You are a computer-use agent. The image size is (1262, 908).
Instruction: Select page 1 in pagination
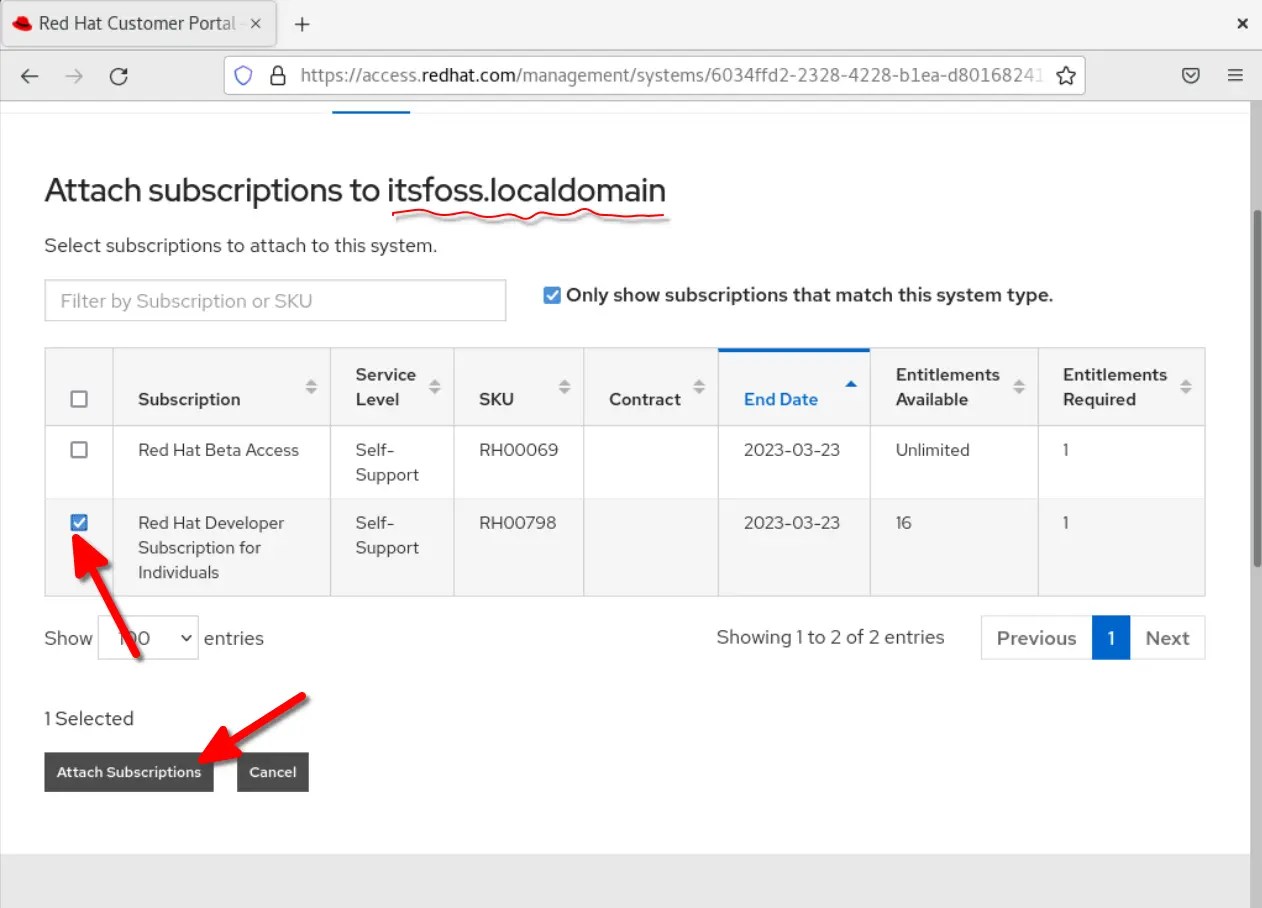point(1111,638)
